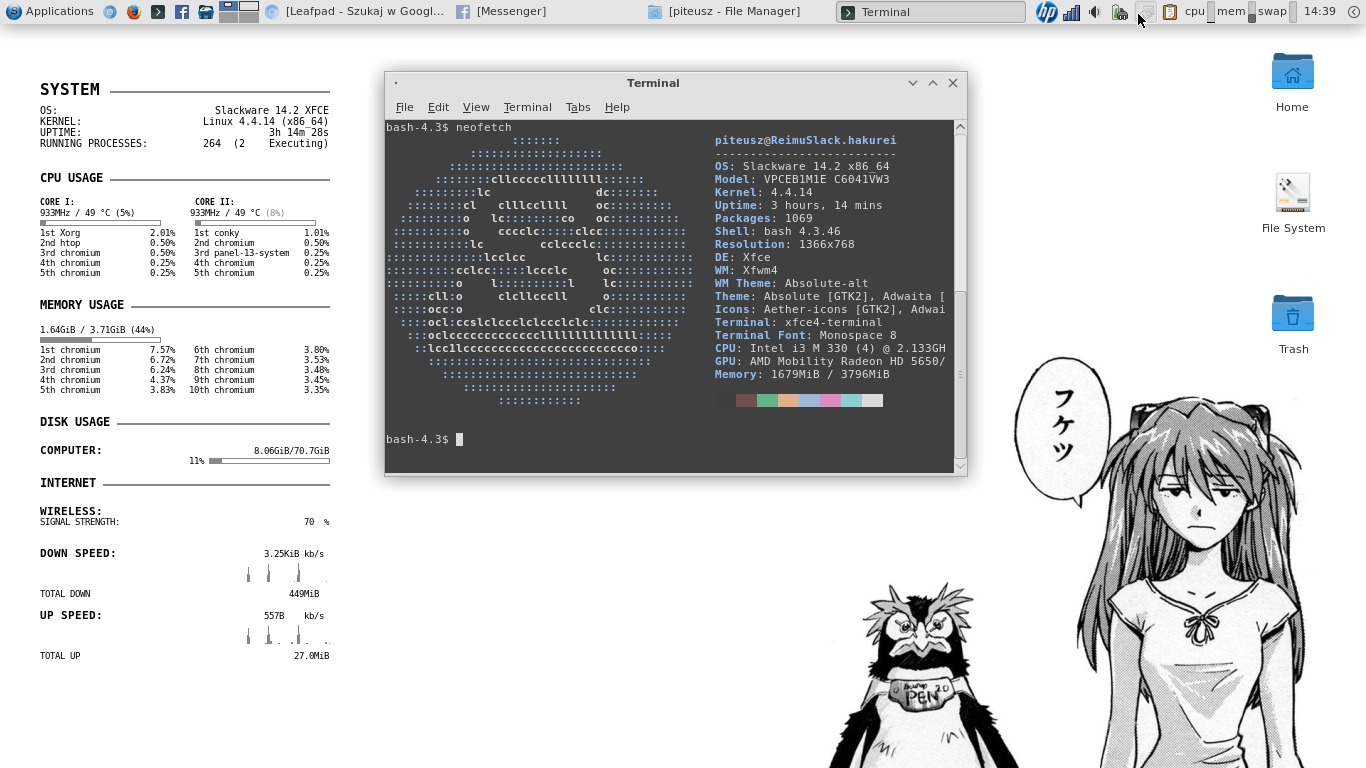
Task: Expand the panel's hidden-items arrow beside clock
Action: pos(1354,12)
